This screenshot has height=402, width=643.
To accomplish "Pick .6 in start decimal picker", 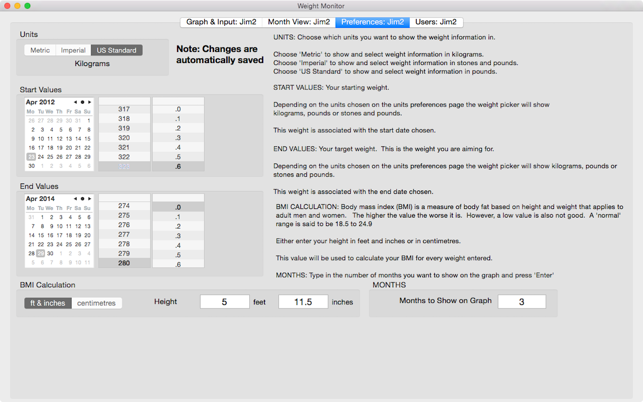I will coord(178,167).
